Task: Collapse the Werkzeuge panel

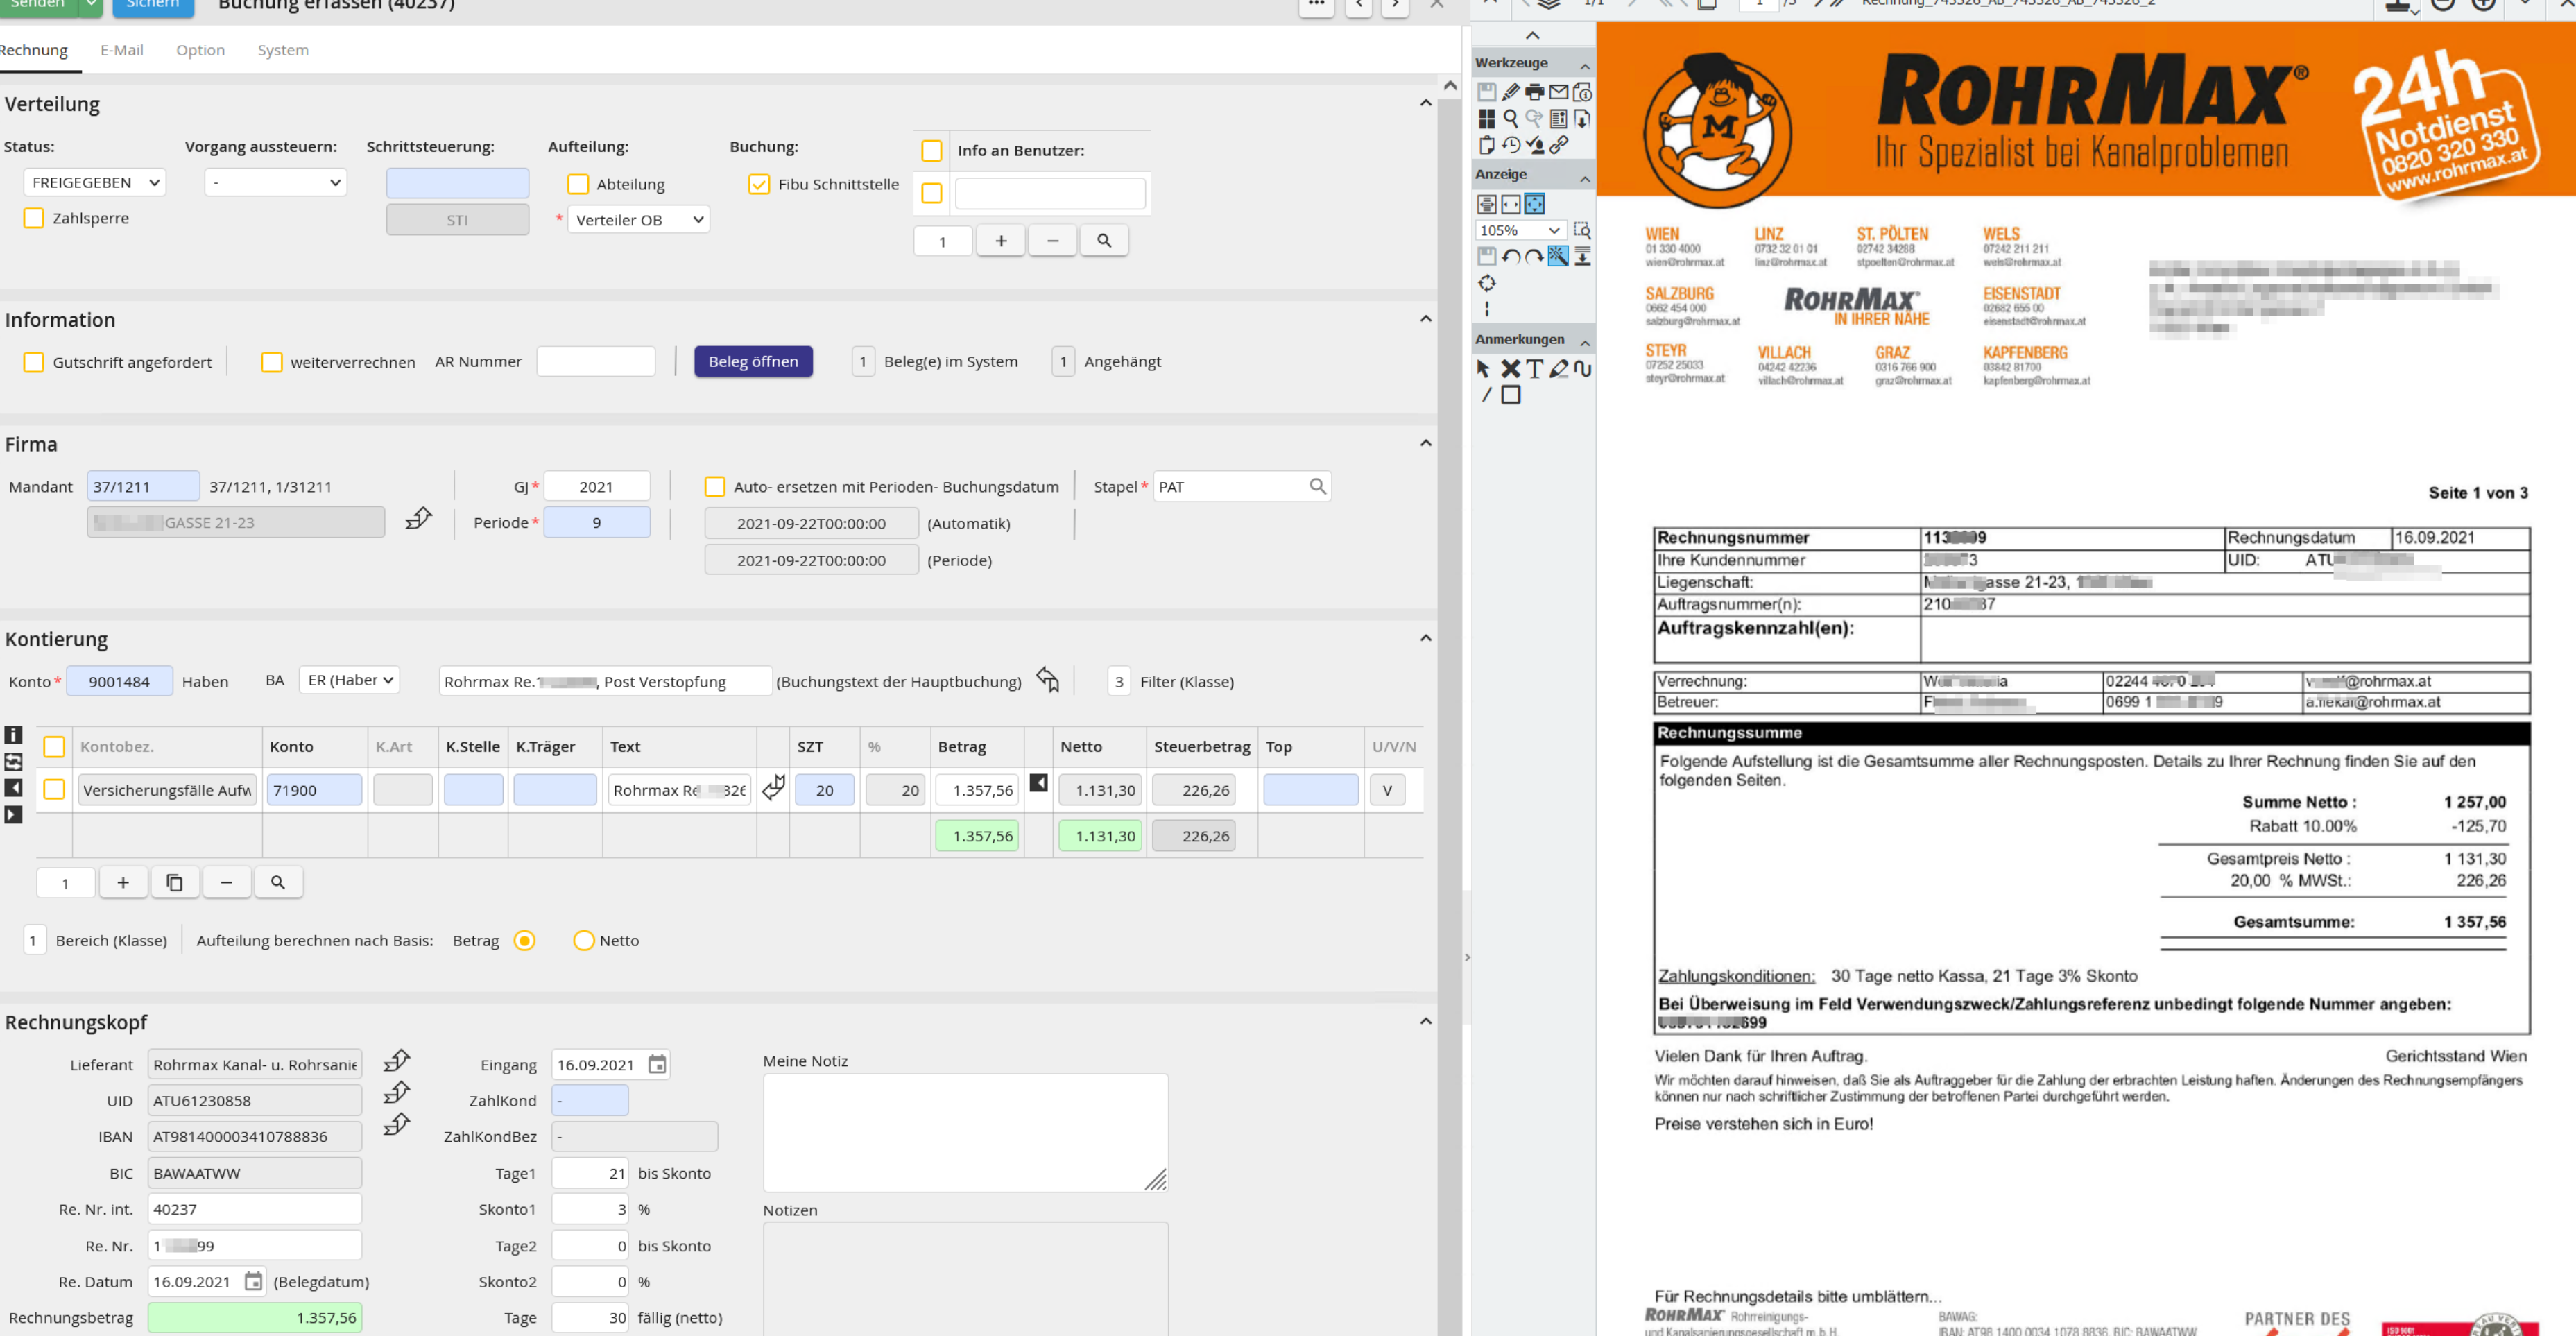Action: click(x=1584, y=66)
